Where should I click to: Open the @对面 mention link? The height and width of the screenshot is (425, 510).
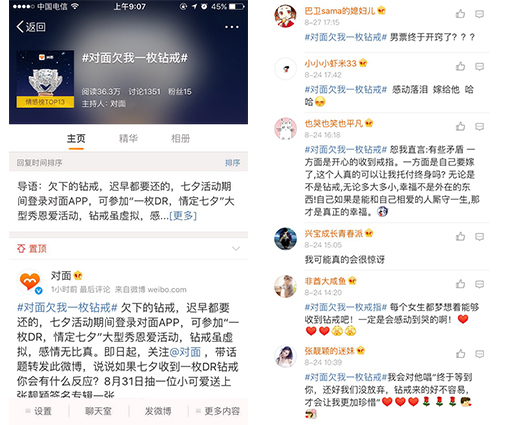point(185,352)
